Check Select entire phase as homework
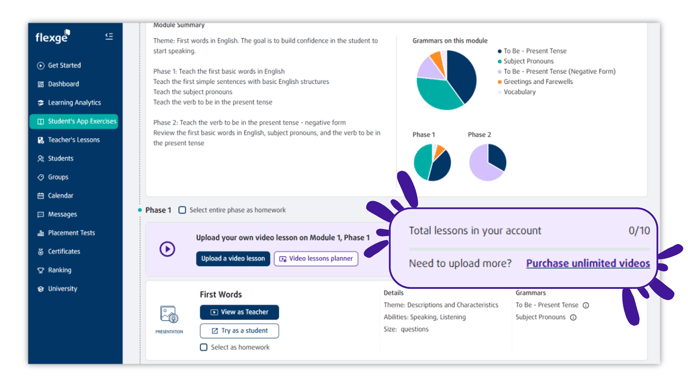This screenshot has height=387, width=688. [x=182, y=210]
